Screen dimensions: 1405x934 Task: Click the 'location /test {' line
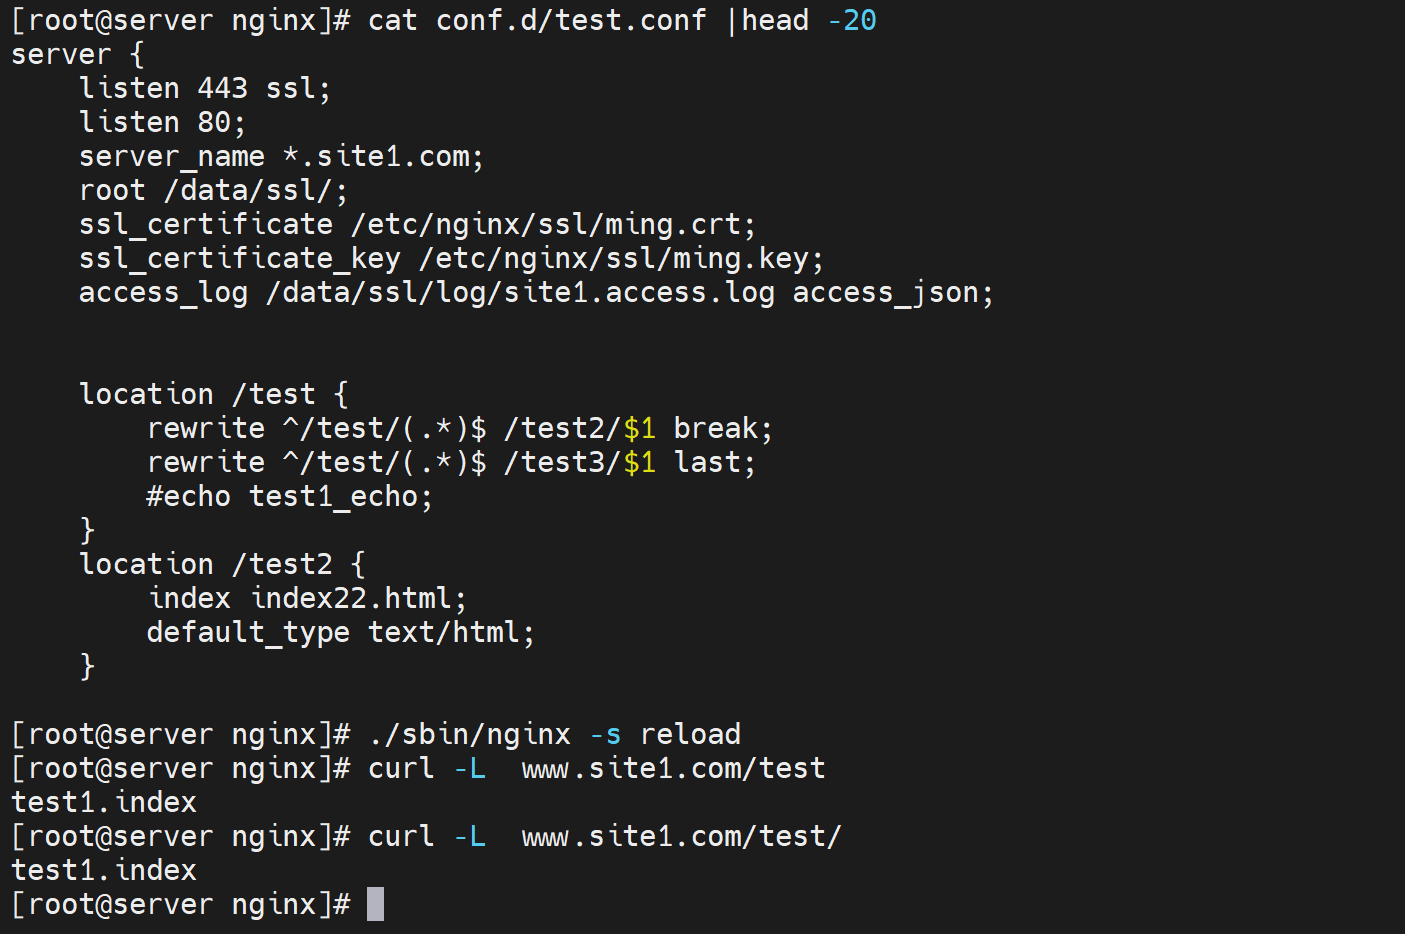coord(213,394)
